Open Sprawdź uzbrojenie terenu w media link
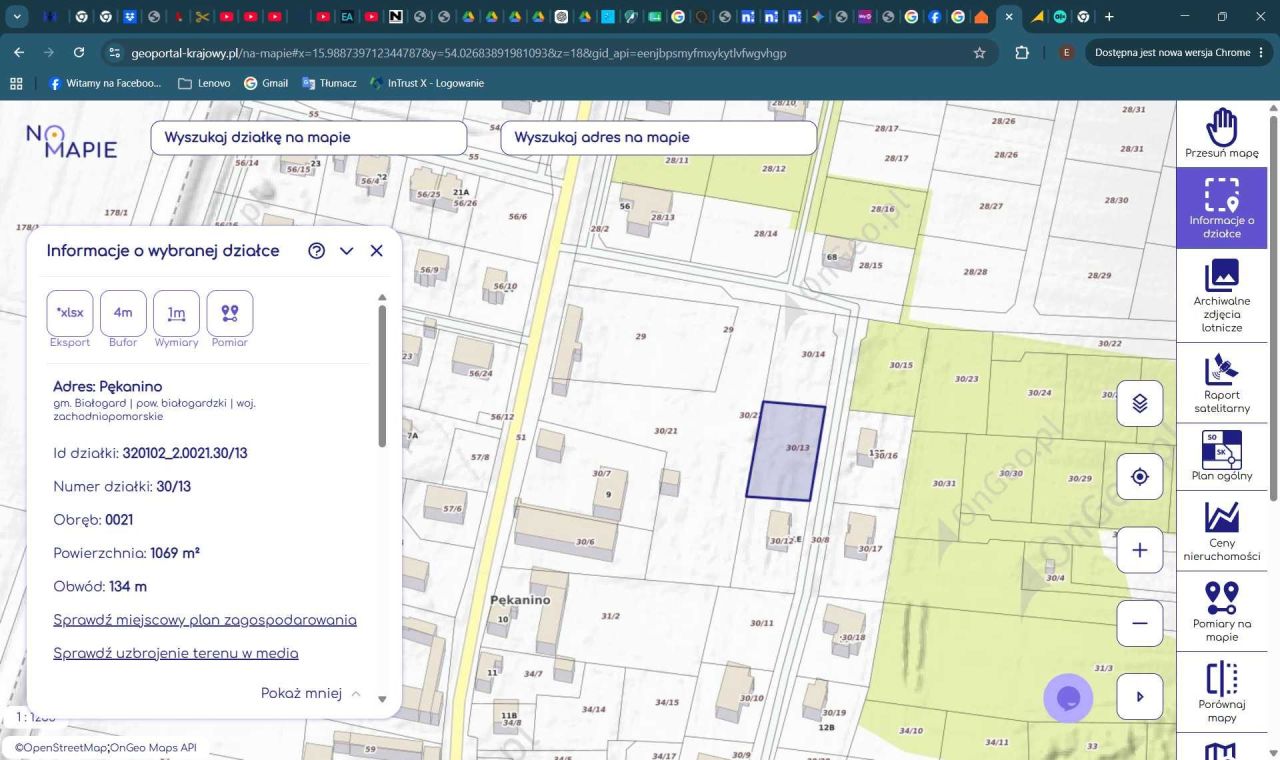Image resolution: width=1280 pixels, height=760 pixels. 176,653
